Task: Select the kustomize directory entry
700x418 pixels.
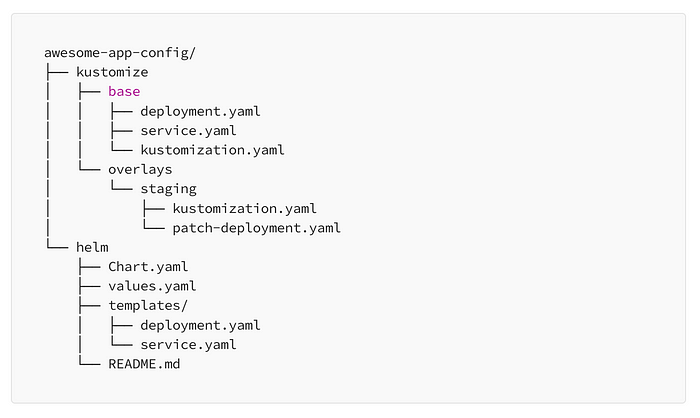Action: coord(112,72)
